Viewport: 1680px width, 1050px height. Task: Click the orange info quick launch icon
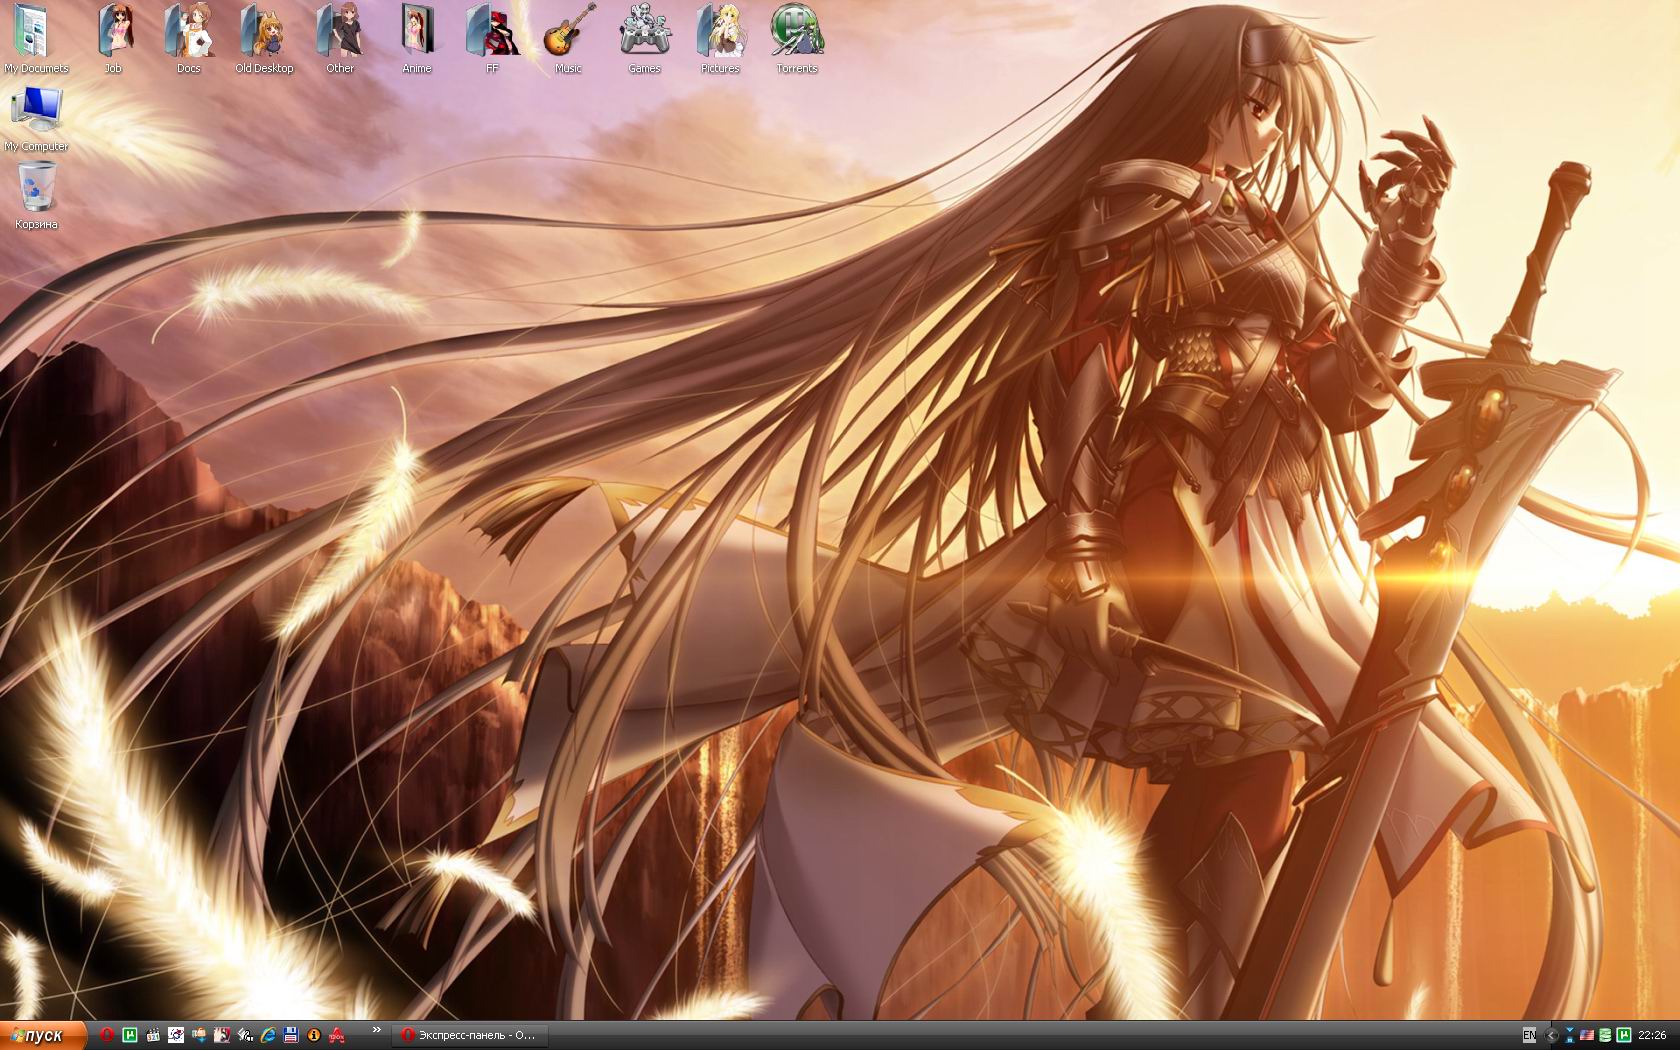(x=314, y=1035)
